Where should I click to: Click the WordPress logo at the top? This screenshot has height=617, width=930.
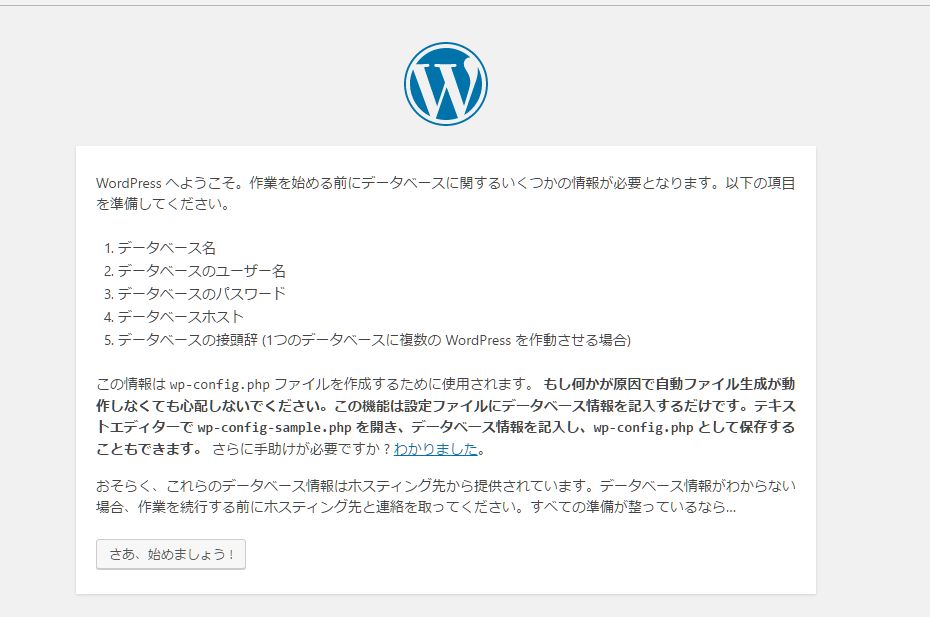coord(446,84)
